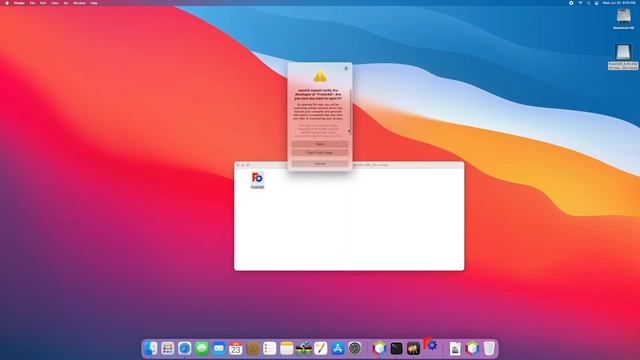Open Mail from the Dock
This screenshot has width=640, height=360.
pos(219,348)
